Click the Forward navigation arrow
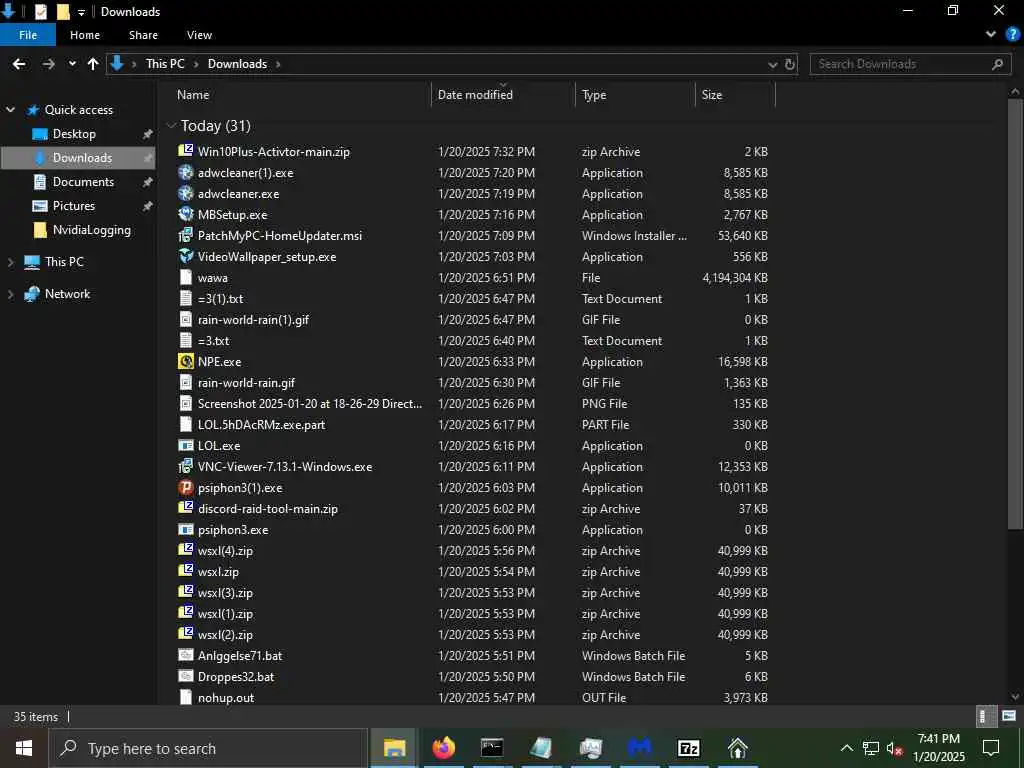Viewport: 1024px width, 768px height. pyautogui.click(x=48, y=64)
